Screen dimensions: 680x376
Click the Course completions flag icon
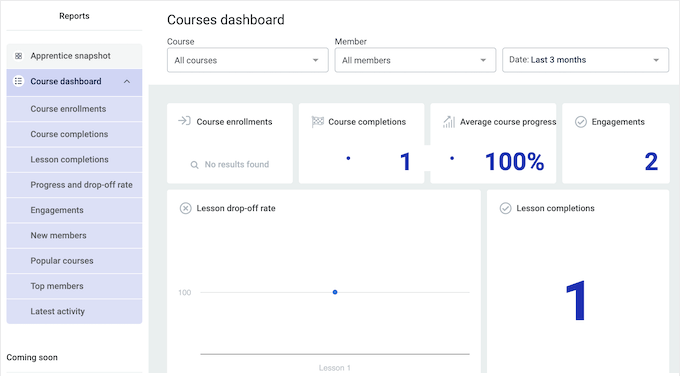click(317, 122)
